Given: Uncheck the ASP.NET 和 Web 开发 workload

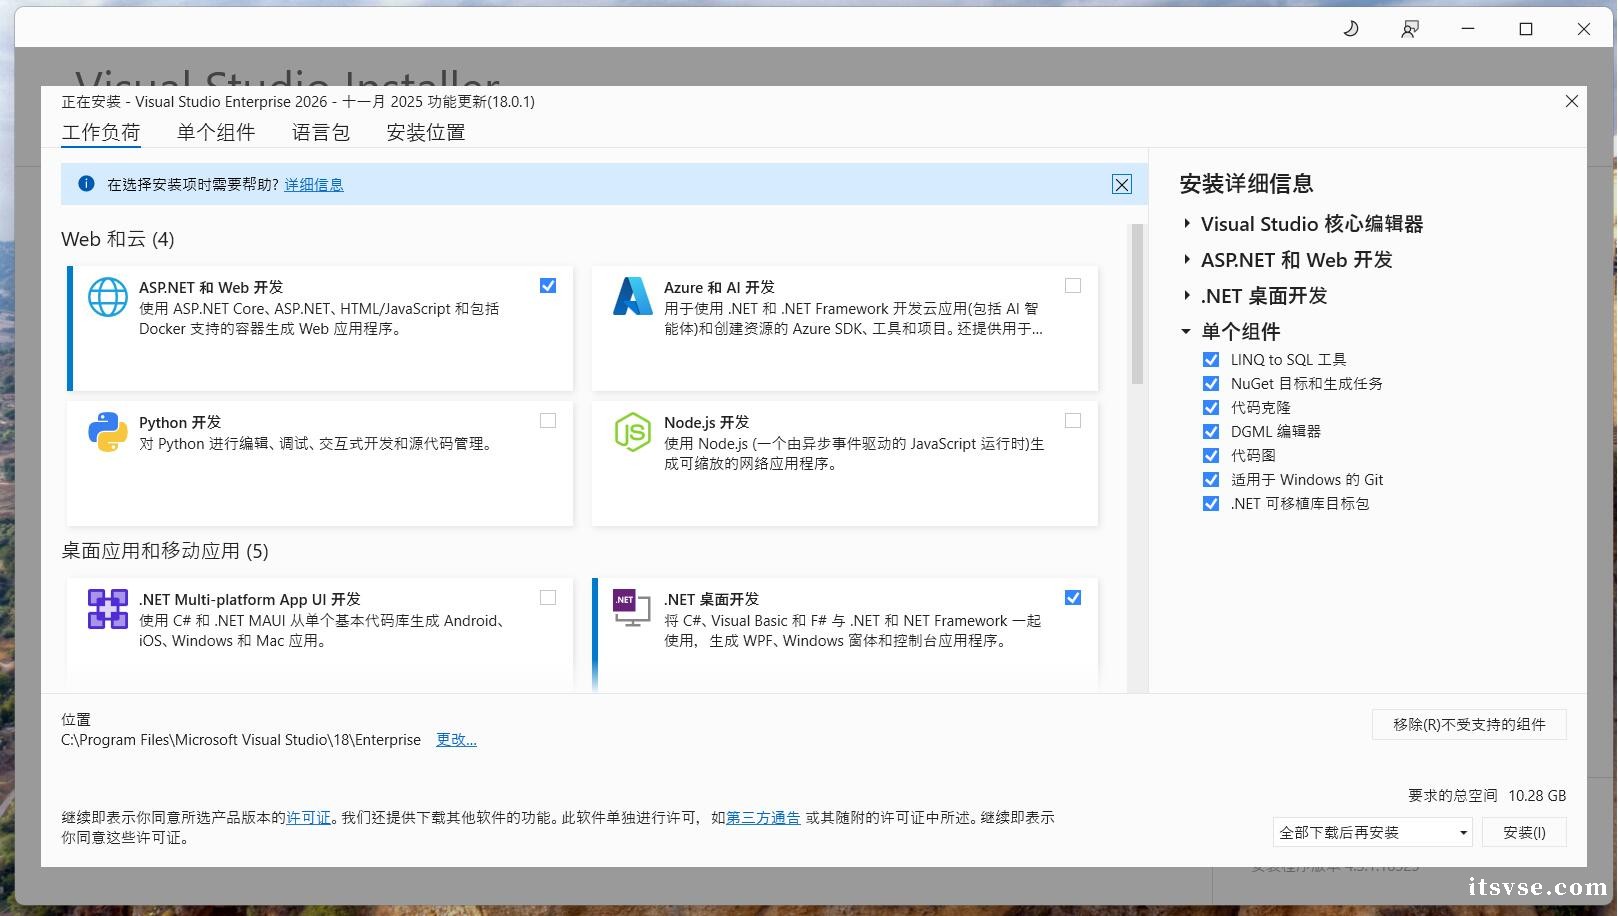Looking at the screenshot, I should [x=548, y=285].
